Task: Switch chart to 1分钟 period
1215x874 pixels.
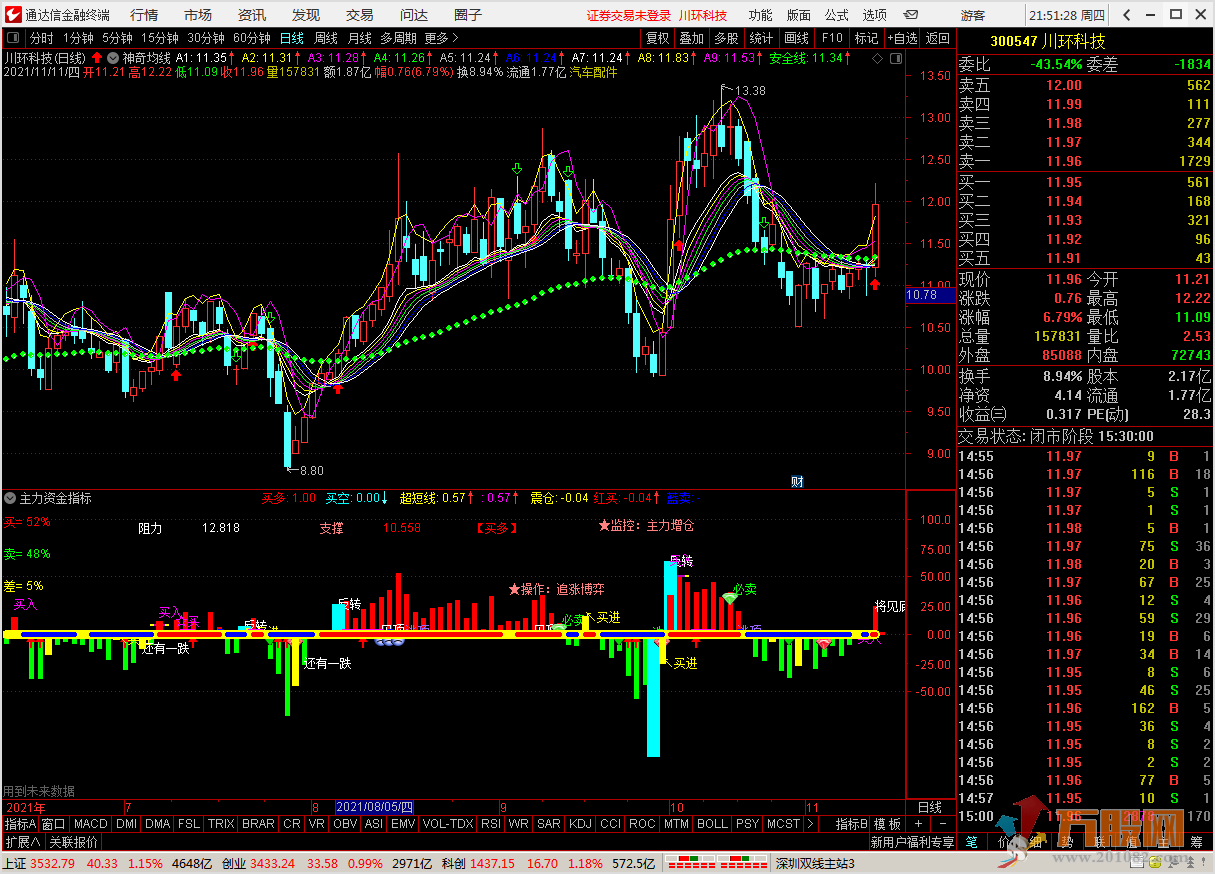Action: 78,38
